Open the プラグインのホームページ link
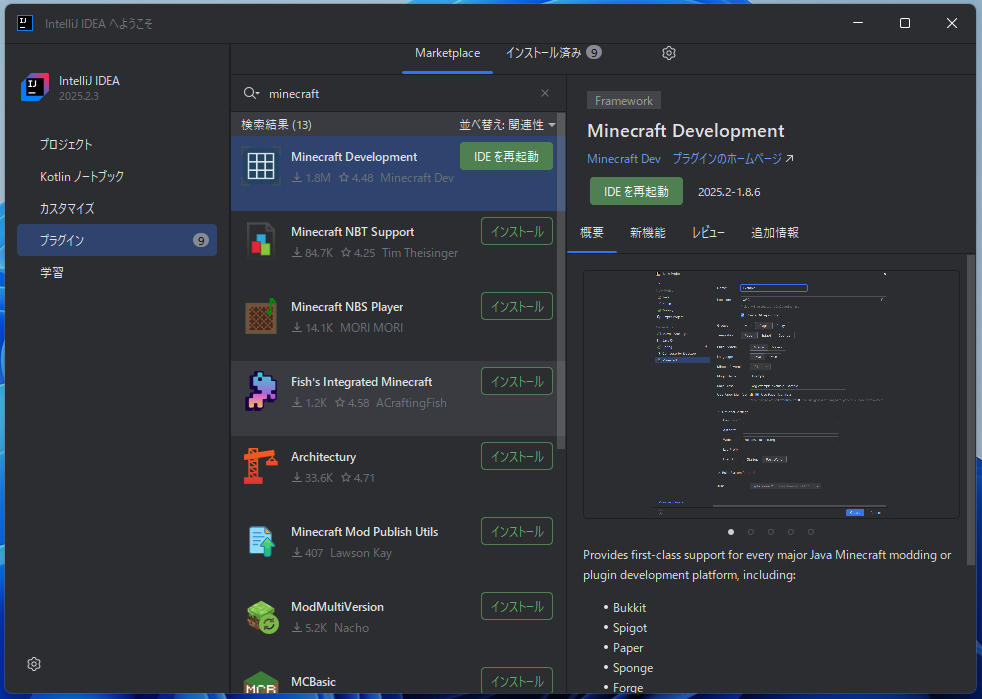The width and height of the screenshot is (982, 699). [728, 158]
